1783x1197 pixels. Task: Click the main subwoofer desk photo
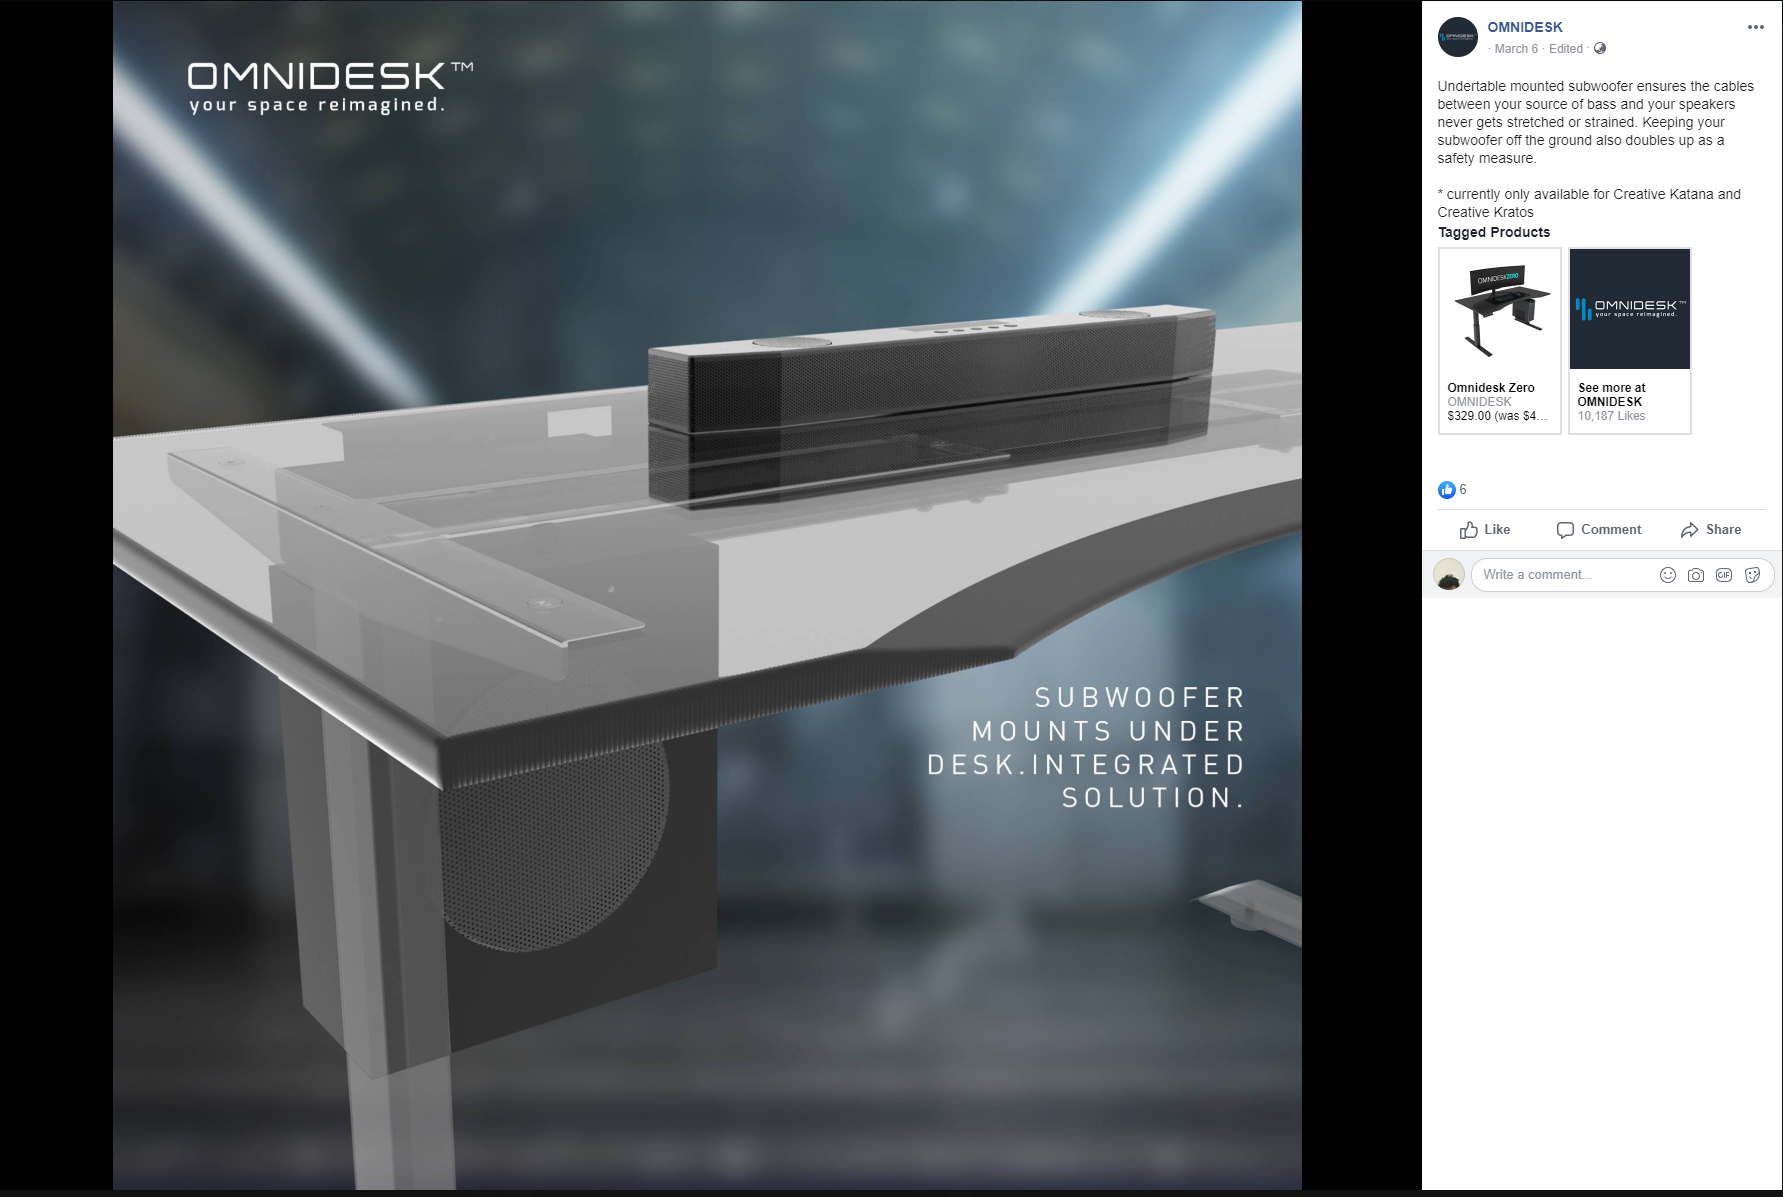[707, 595]
